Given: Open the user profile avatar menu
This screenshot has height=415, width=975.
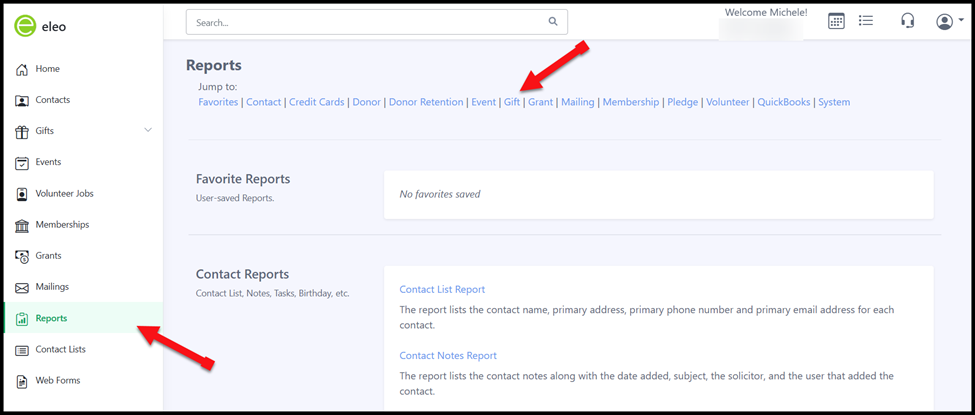Looking at the screenshot, I should (950, 22).
